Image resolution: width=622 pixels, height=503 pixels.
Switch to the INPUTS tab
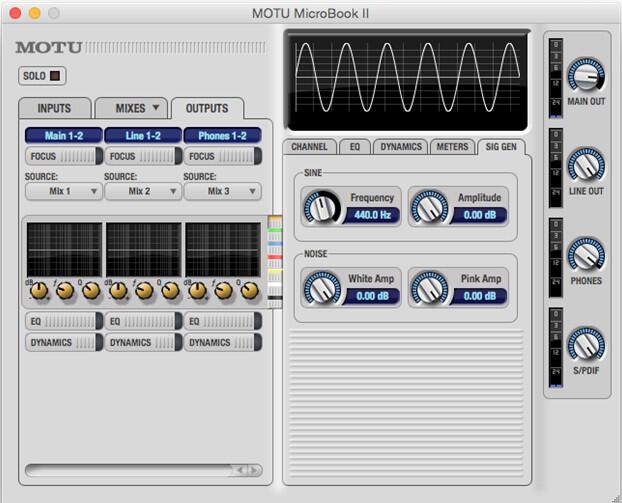[55, 108]
